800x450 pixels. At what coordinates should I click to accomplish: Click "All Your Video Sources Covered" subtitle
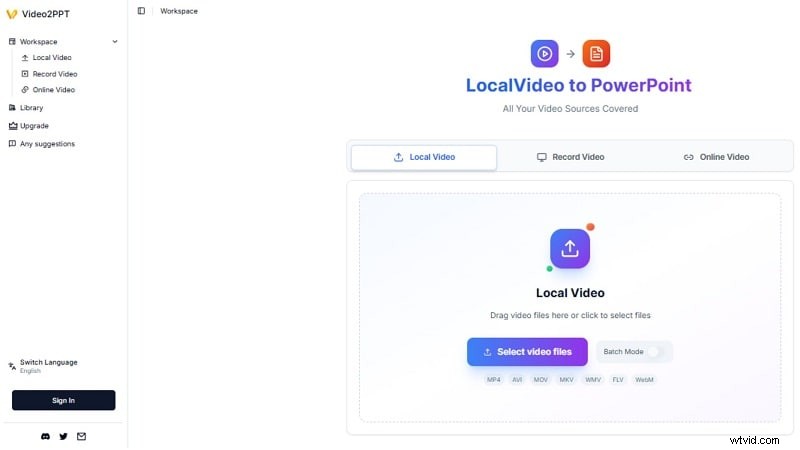[570, 109]
